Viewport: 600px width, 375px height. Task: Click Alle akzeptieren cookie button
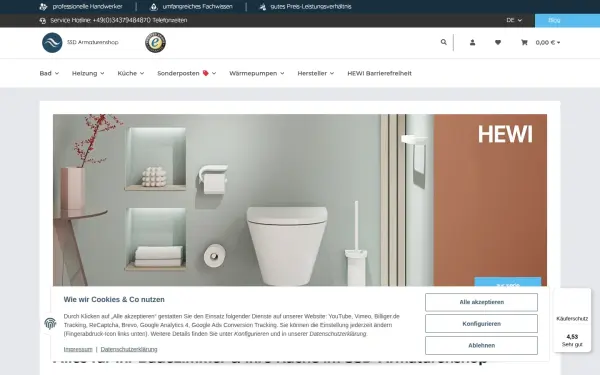click(481, 302)
